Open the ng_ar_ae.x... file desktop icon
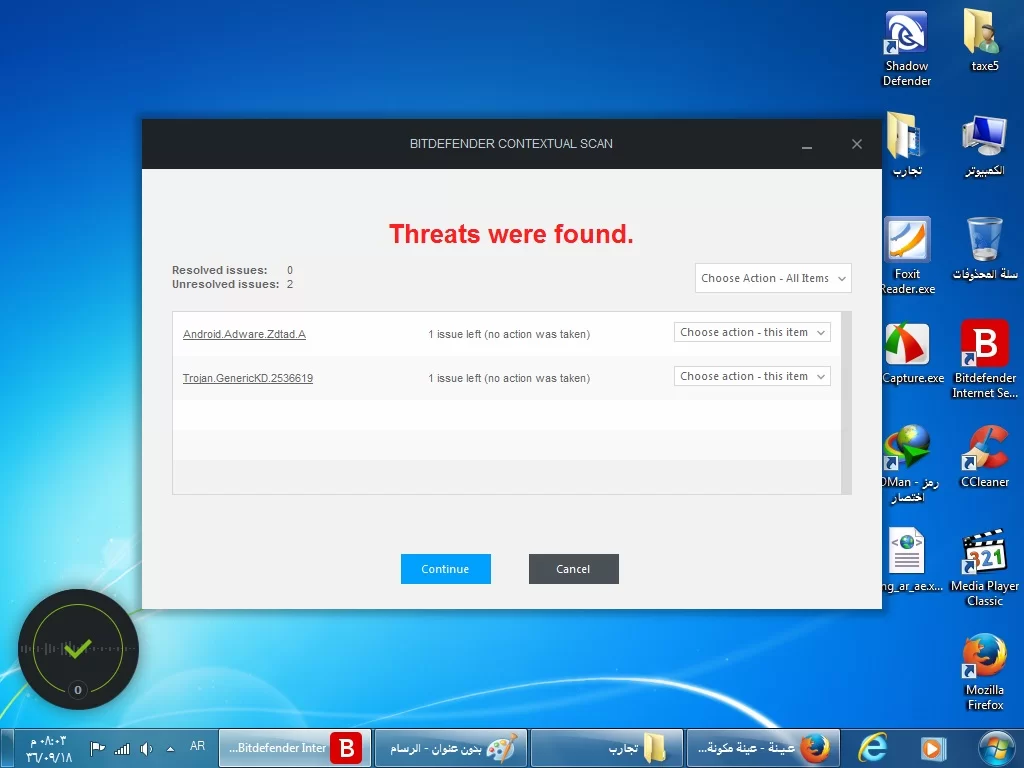Viewport: 1024px width, 768px height. coord(911,560)
